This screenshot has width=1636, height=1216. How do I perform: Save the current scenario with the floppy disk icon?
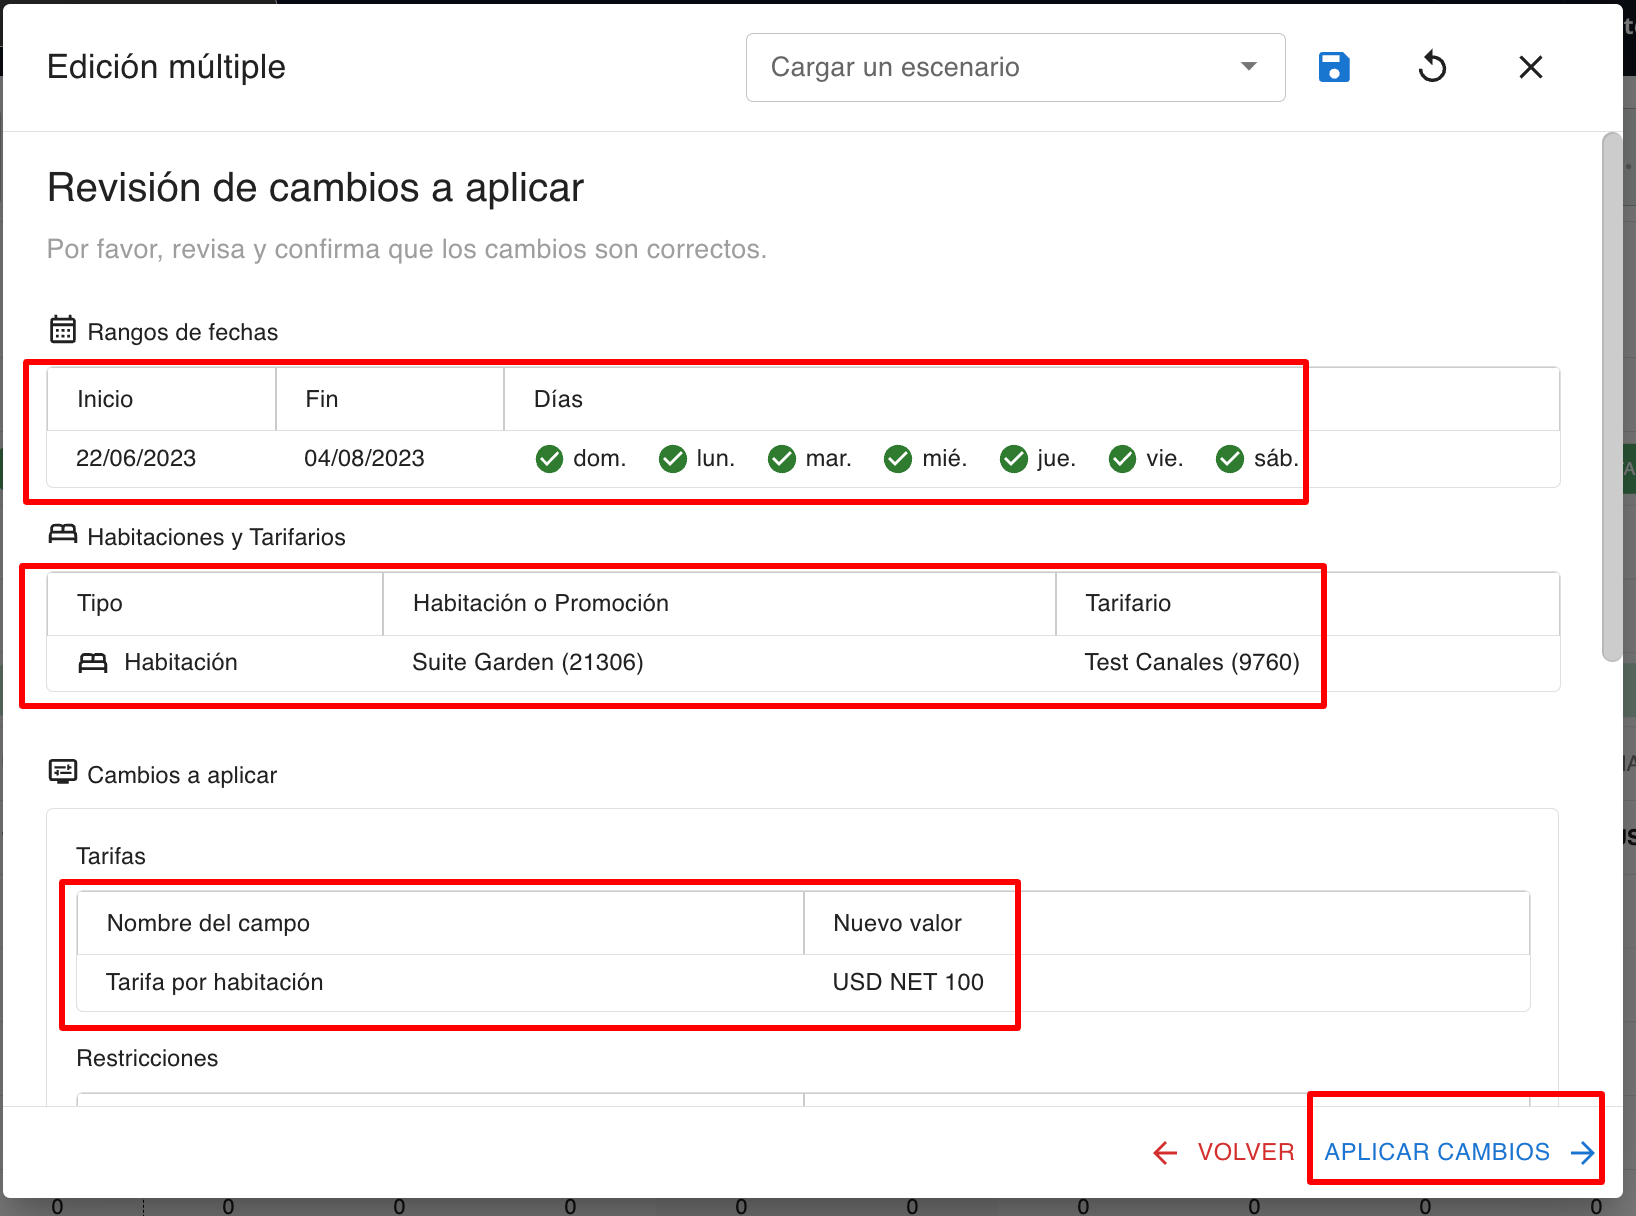point(1334,66)
